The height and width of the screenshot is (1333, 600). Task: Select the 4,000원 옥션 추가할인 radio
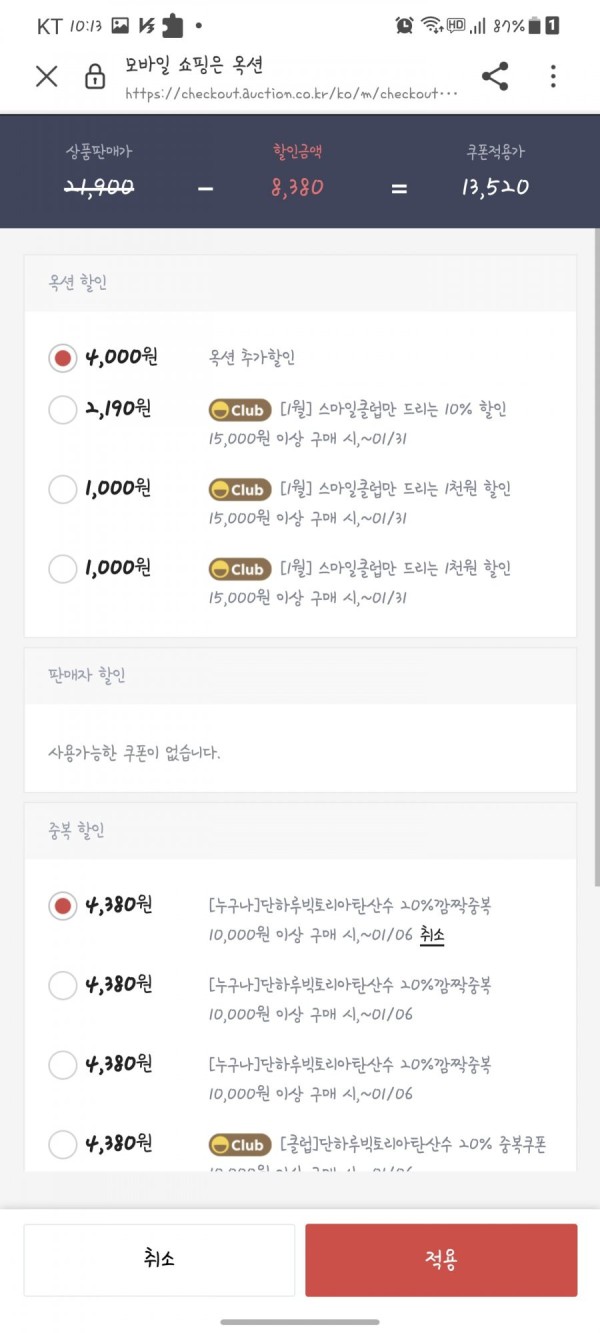pos(63,357)
